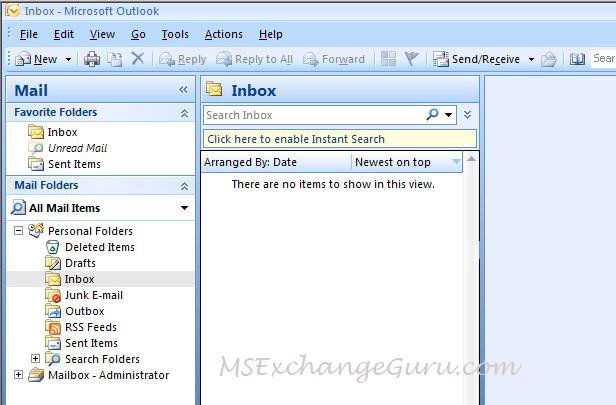Open the Junk E-mail folder
616x405 pixels.
(x=93, y=295)
